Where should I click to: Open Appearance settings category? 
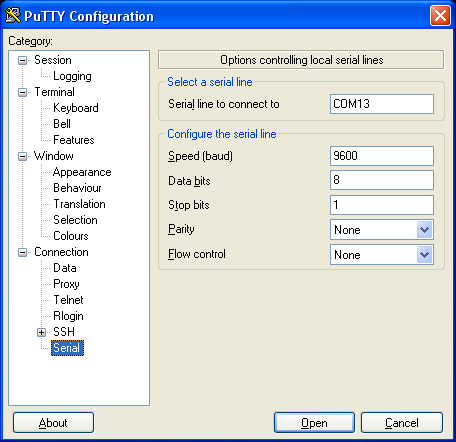click(82, 172)
